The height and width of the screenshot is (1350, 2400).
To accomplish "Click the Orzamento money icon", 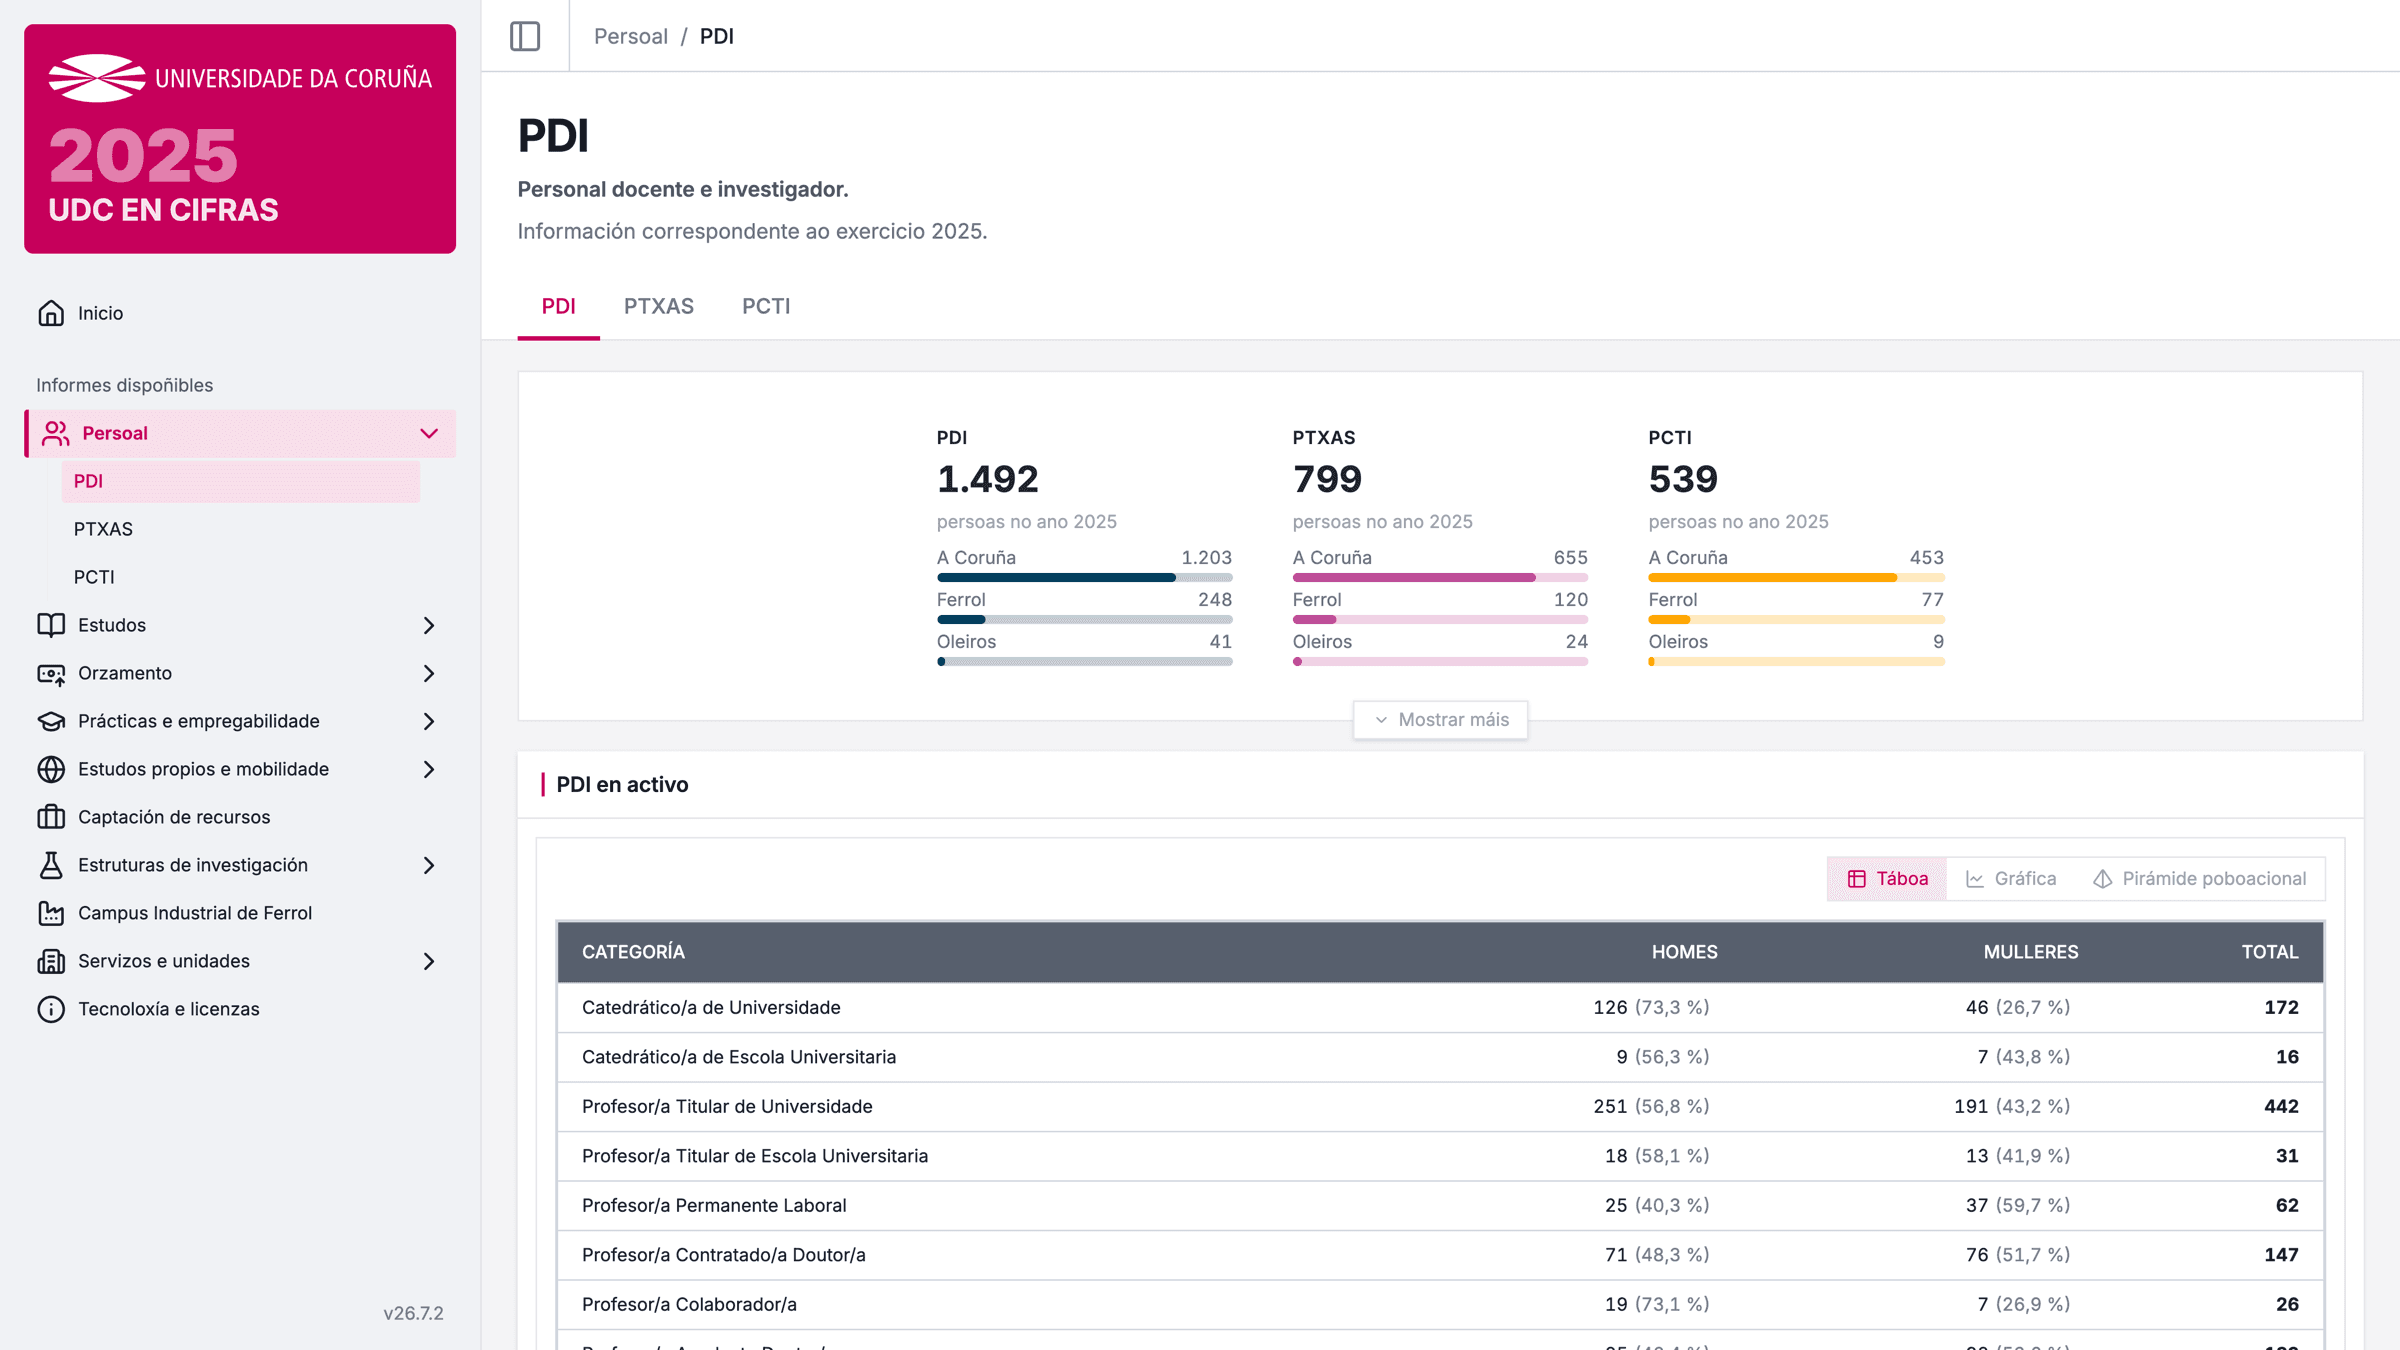I will coord(51,673).
